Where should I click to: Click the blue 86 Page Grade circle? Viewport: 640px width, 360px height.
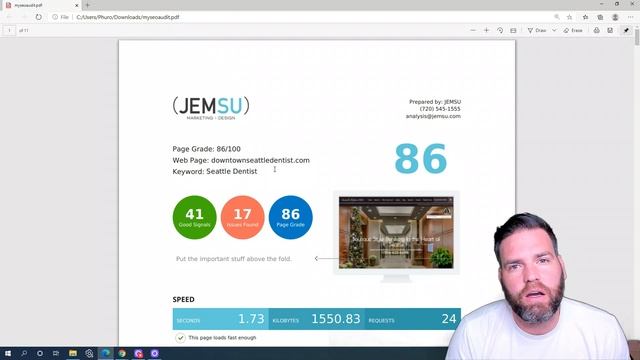pos(291,217)
